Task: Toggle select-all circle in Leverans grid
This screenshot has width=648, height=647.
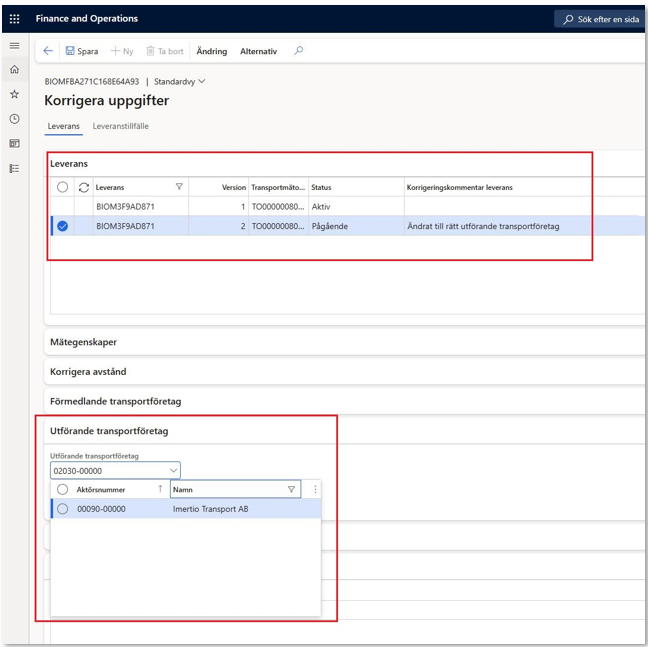Action: click(x=62, y=187)
